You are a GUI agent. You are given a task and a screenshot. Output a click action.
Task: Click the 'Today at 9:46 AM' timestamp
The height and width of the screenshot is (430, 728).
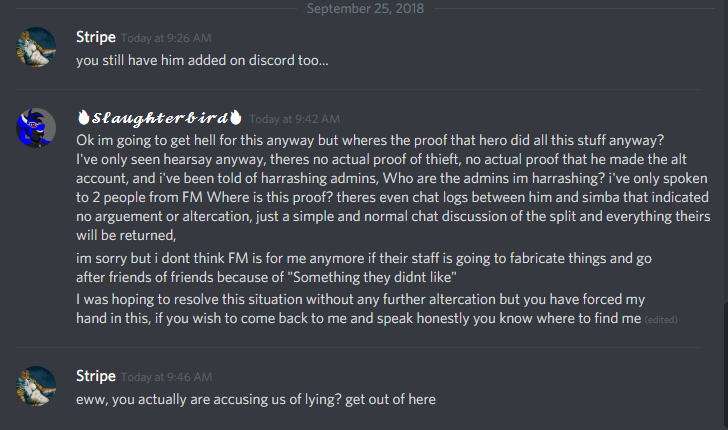(x=166, y=377)
